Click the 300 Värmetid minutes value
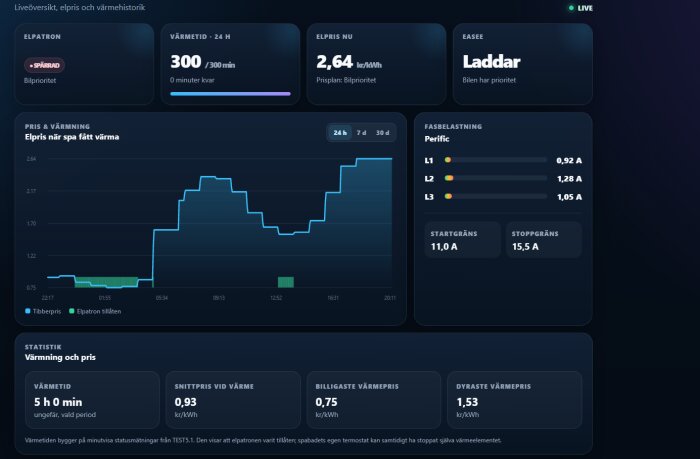700x459 pixels. pyautogui.click(x=186, y=62)
